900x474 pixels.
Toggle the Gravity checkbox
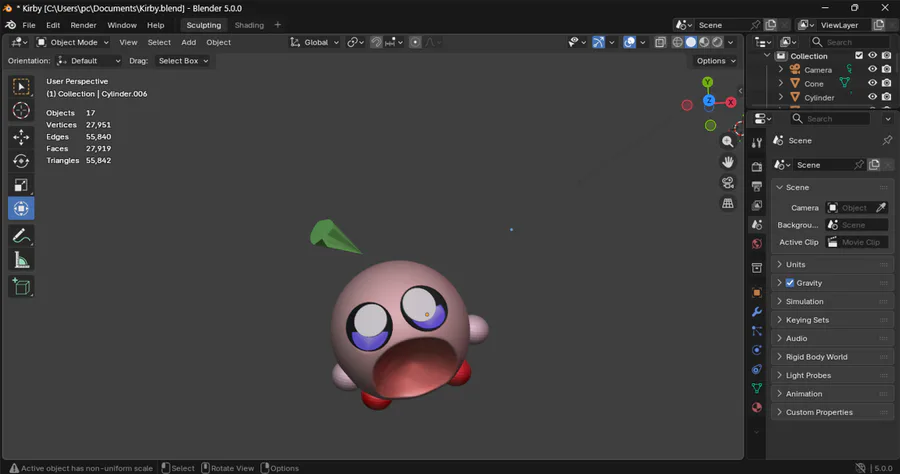pos(790,283)
